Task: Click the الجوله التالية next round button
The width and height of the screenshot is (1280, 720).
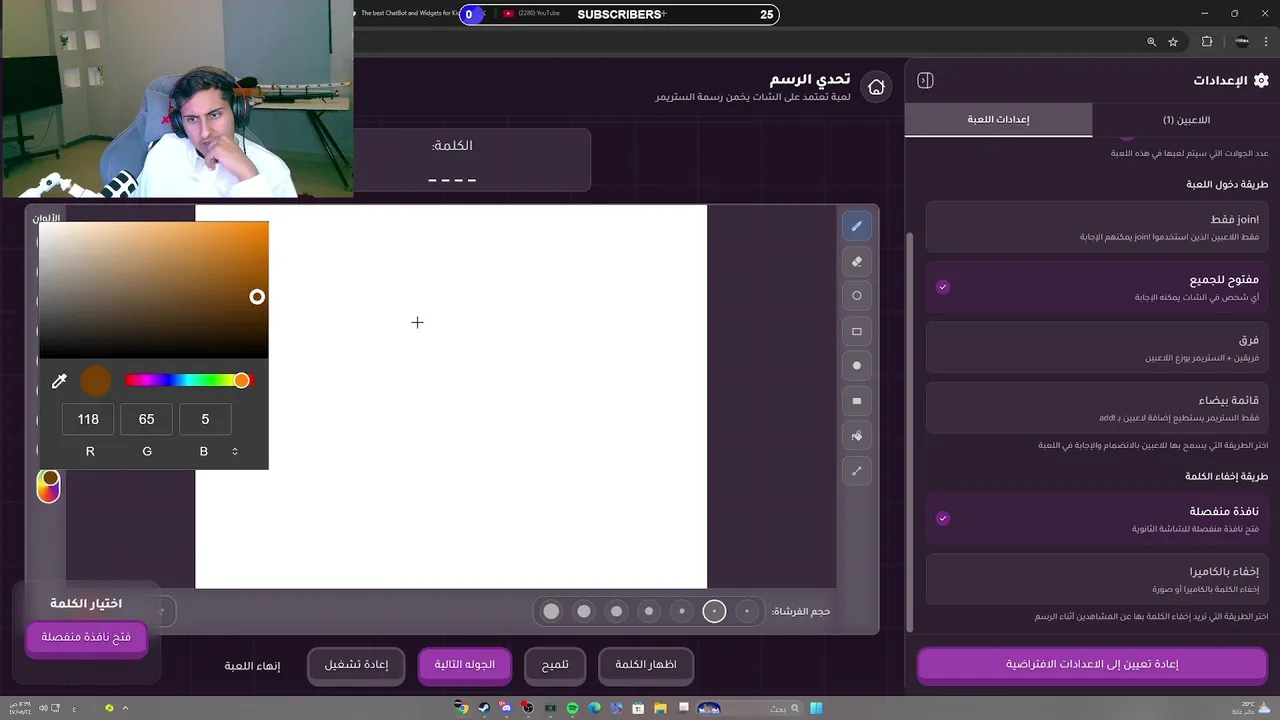Action: pyautogui.click(x=464, y=664)
